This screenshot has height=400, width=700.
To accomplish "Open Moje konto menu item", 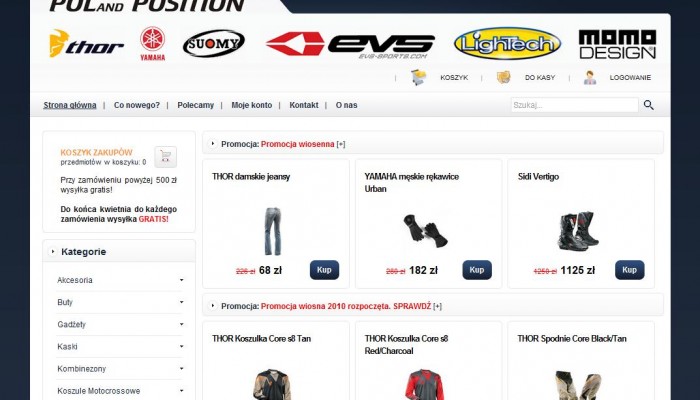I will [251, 105].
